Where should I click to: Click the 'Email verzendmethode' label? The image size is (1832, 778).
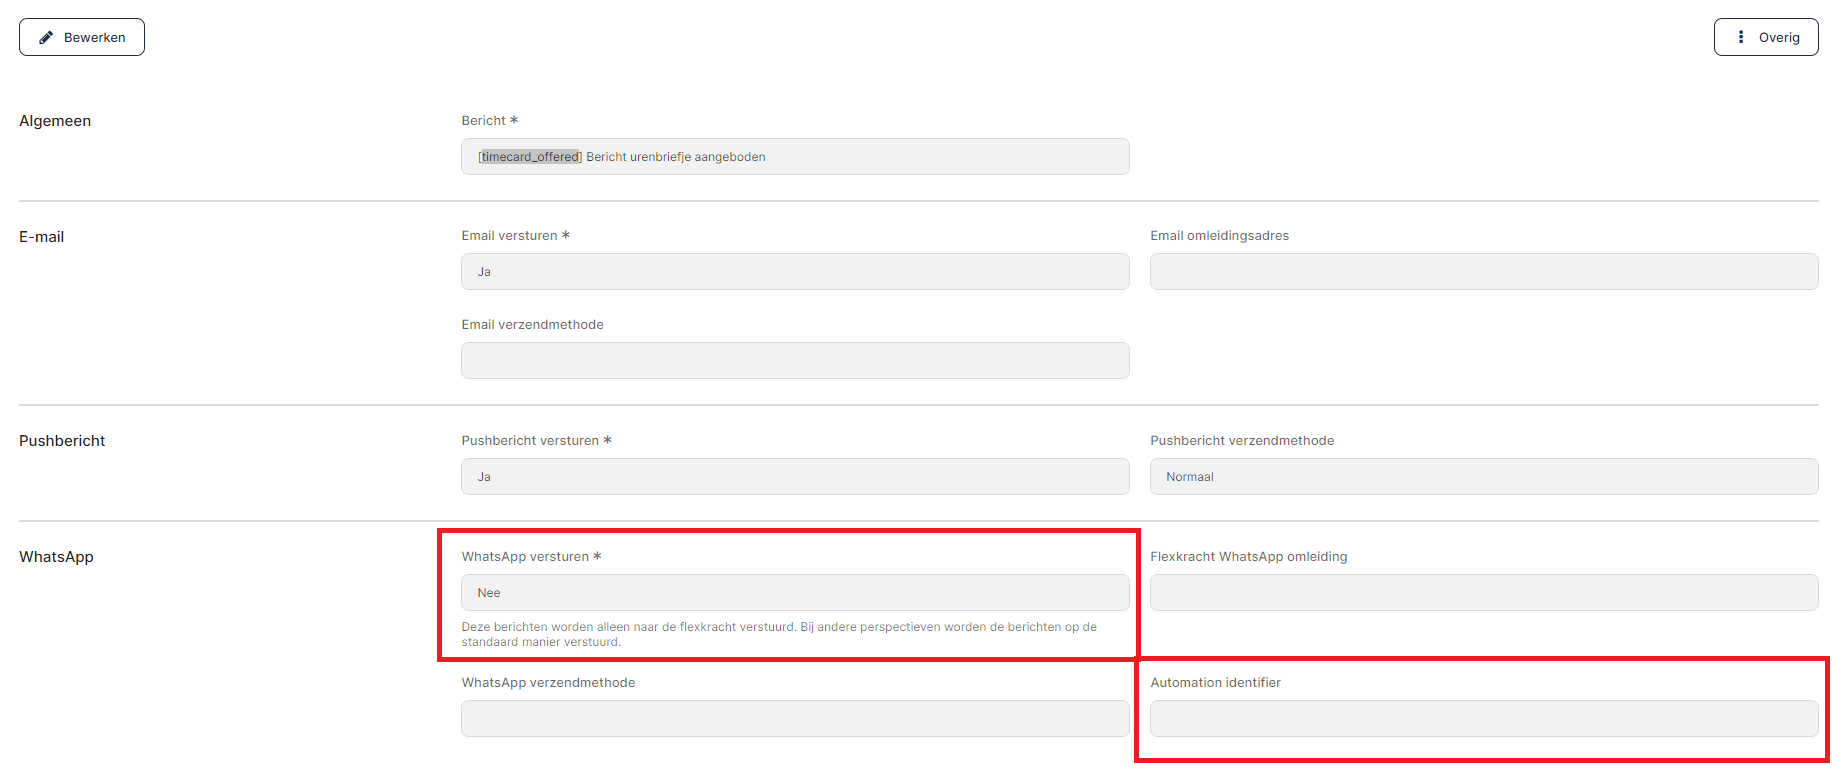pyautogui.click(x=533, y=325)
